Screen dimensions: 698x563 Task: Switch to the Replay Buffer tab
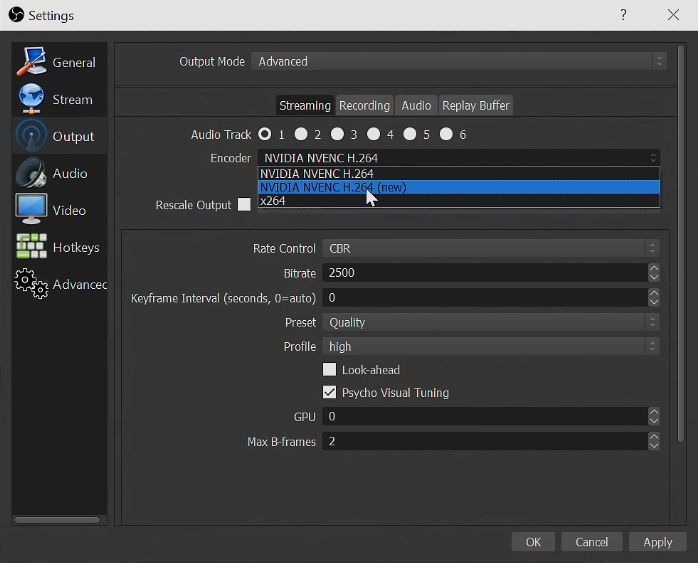pyautogui.click(x=475, y=105)
